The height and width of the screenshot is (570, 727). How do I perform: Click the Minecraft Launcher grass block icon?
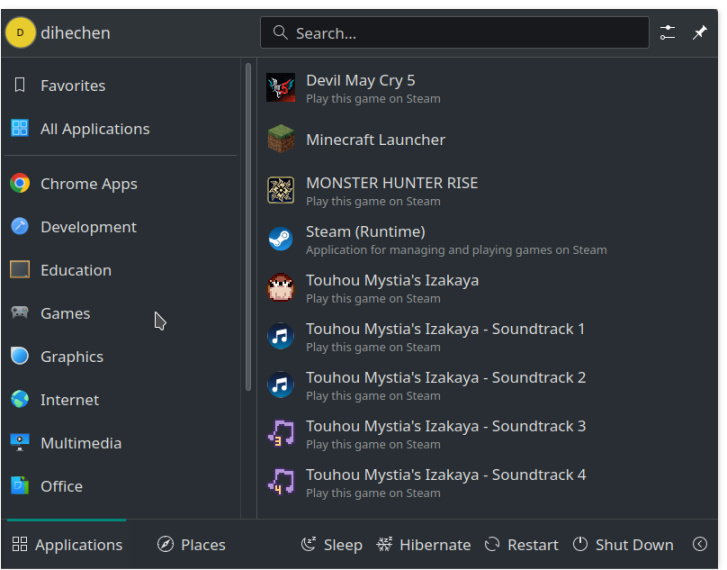[x=281, y=139]
